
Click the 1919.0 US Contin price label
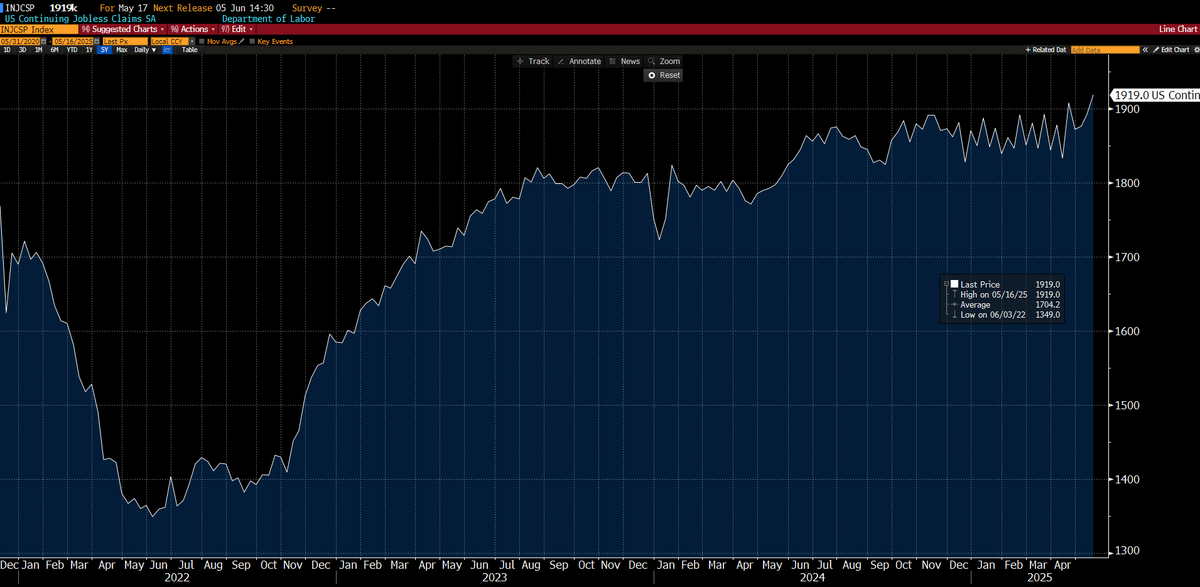coord(1155,95)
